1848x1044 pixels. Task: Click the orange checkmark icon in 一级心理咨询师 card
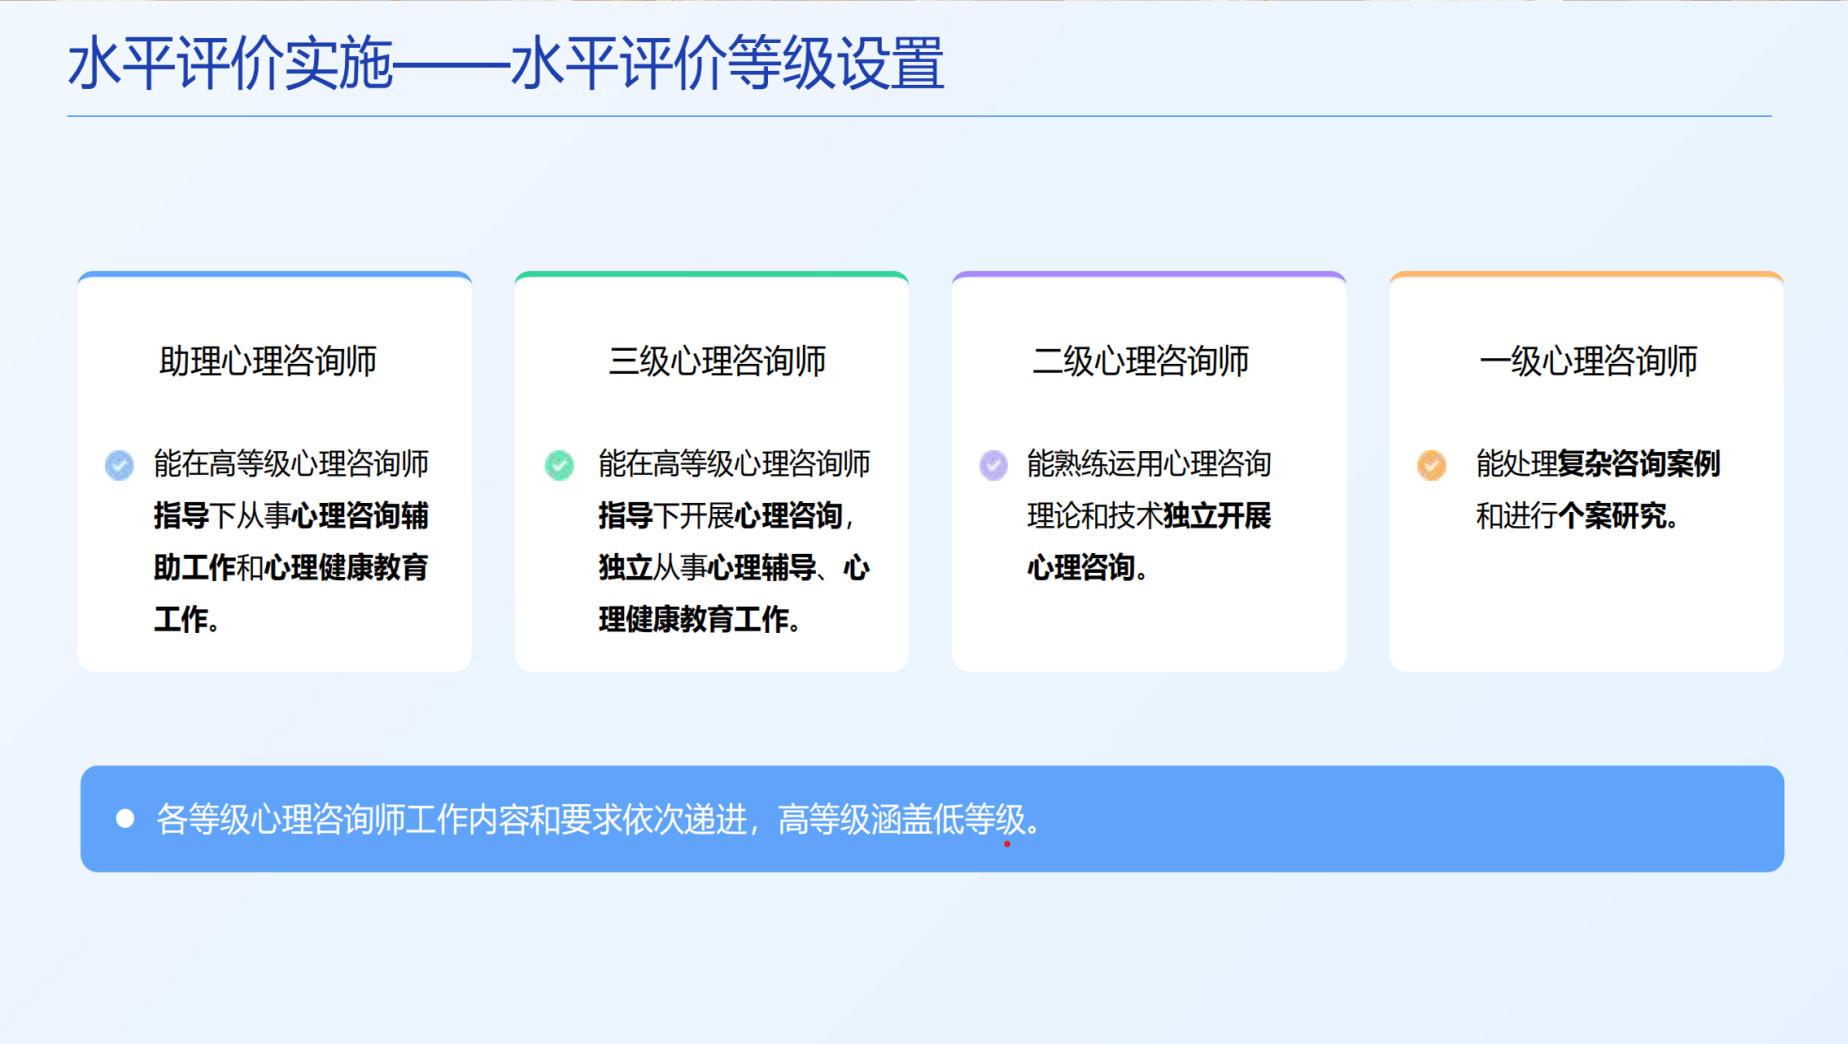coord(1431,465)
